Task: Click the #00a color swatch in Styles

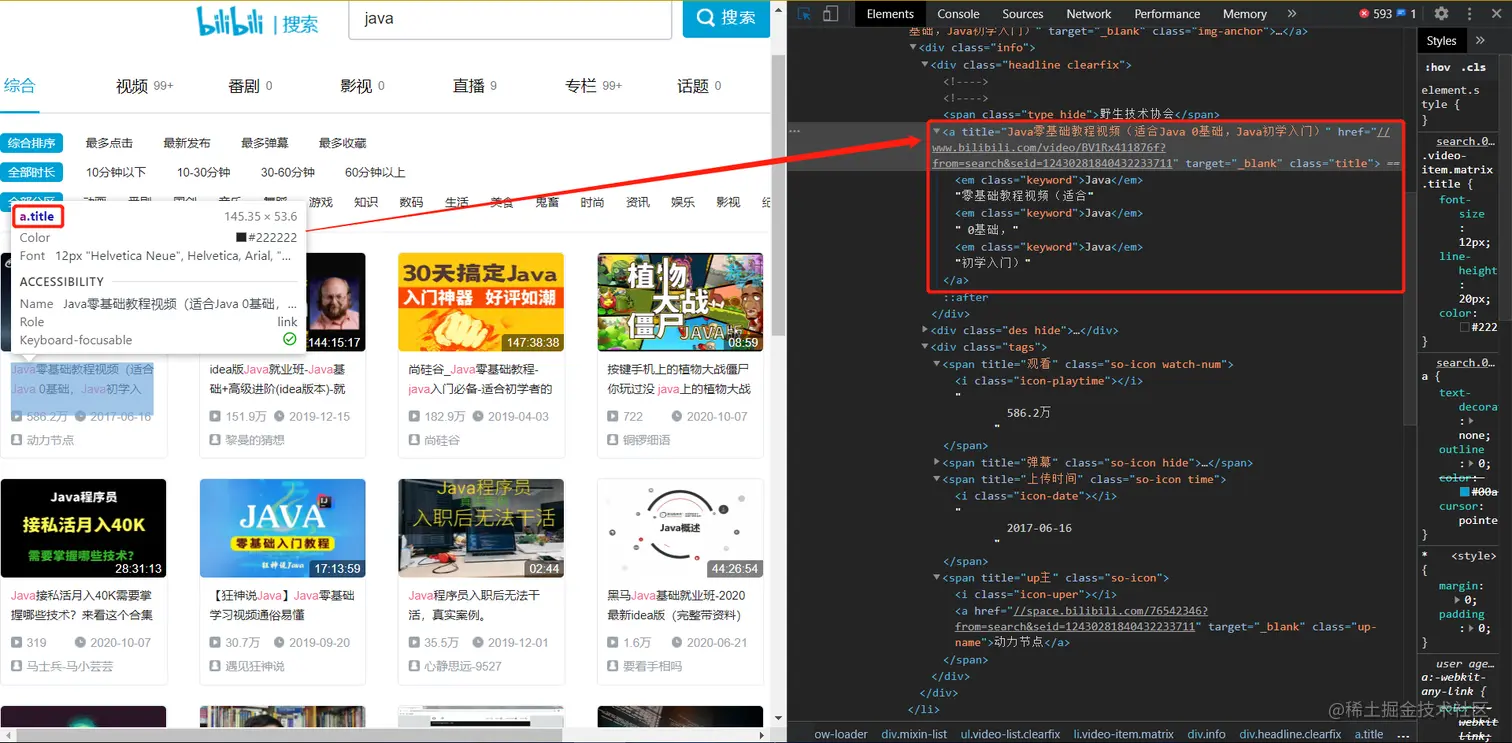Action: click(1465, 492)
